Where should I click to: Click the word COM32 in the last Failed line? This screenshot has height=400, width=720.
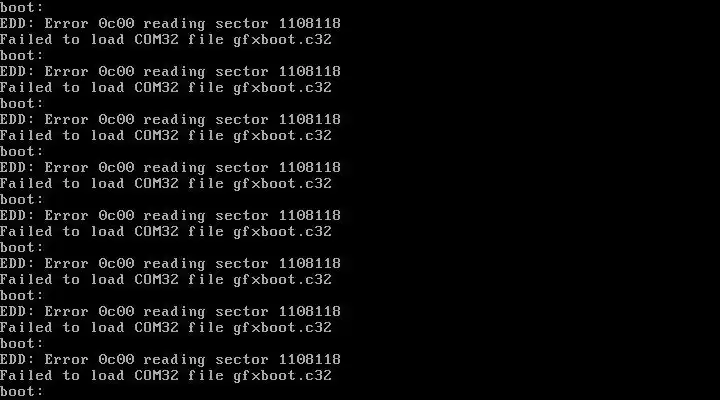click(156, 375)
